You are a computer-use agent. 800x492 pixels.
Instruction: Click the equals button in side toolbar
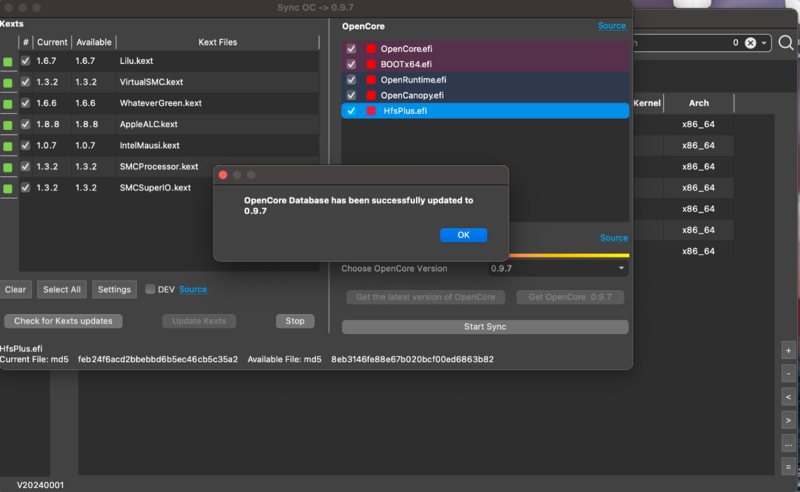(788, 467)
